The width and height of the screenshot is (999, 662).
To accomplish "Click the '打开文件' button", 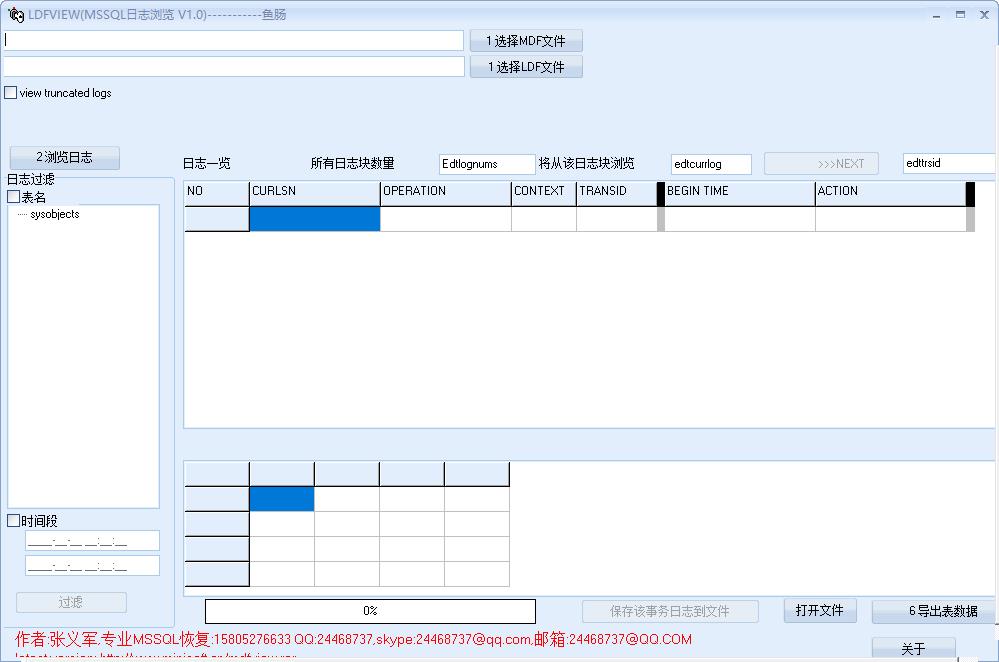I will pos(820,610).
